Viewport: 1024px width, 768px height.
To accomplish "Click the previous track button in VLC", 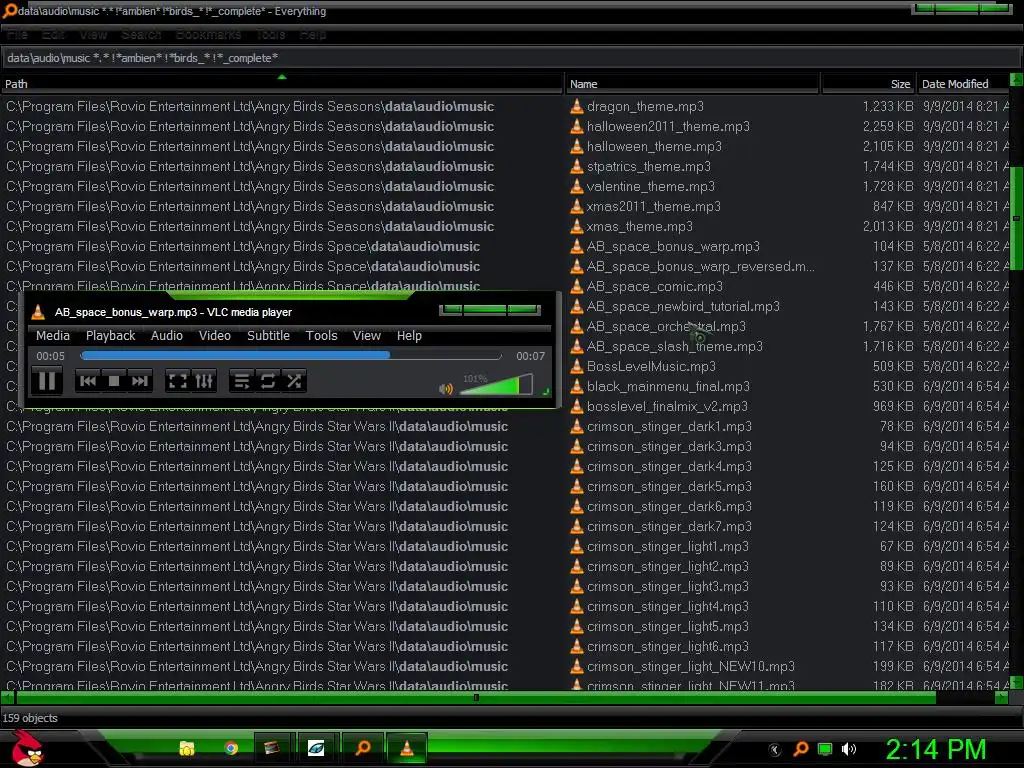I will pos(88,381).
